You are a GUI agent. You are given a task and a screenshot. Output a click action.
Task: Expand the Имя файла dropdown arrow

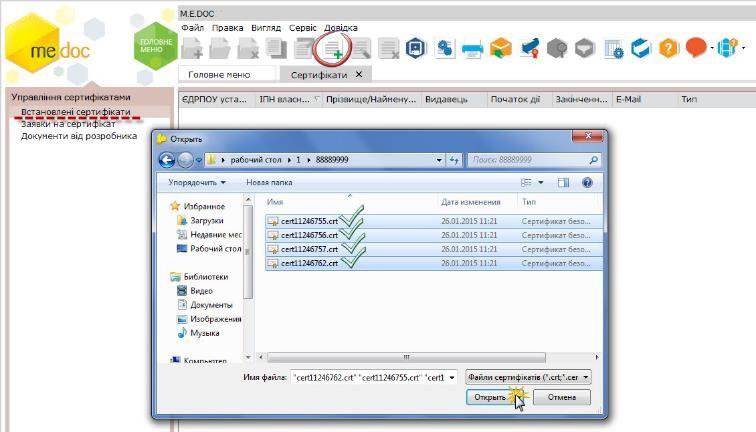point(452,378)
